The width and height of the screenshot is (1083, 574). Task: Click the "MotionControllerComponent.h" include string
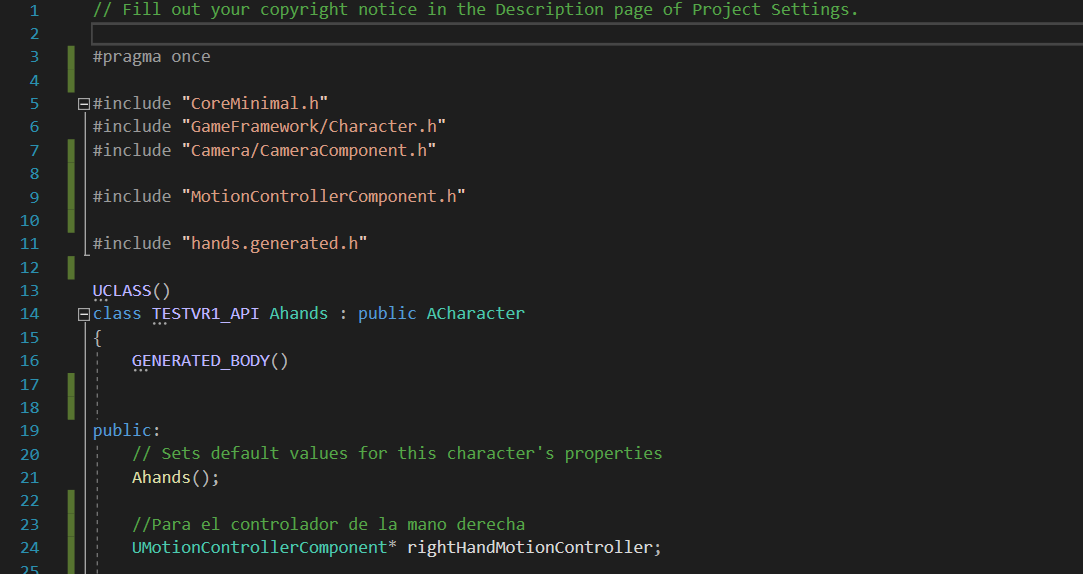(x=323, y=197)
